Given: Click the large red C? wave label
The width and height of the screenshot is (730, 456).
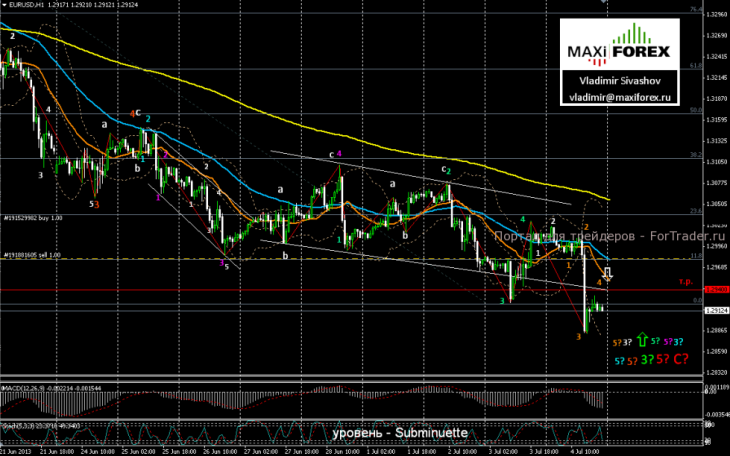Looking at the screenshot, I should (681, 359).
